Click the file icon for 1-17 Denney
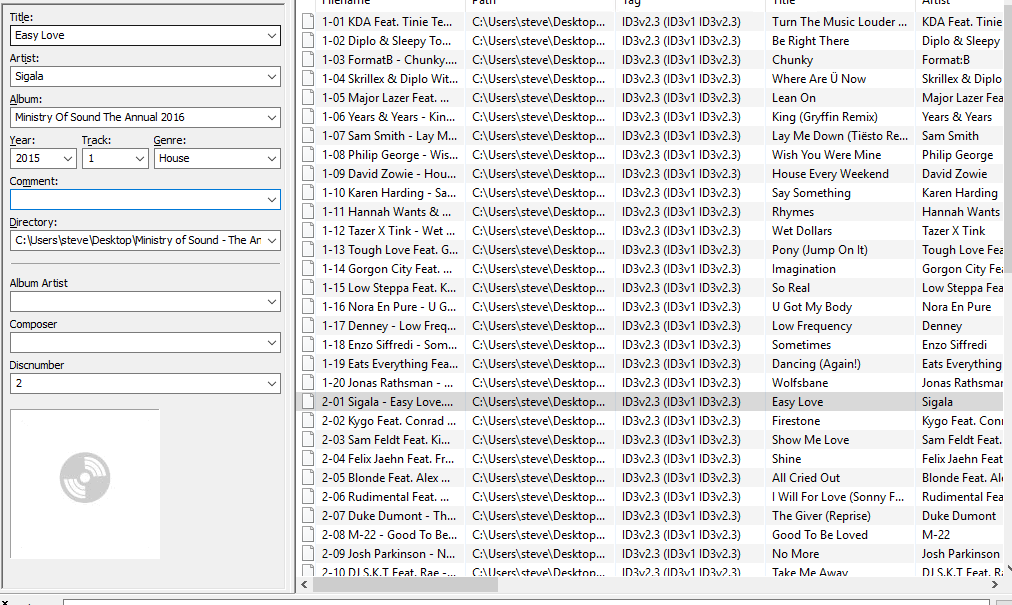Viewport: 1012px width, 605px height. pyautogui.click(x=309, y=326)
